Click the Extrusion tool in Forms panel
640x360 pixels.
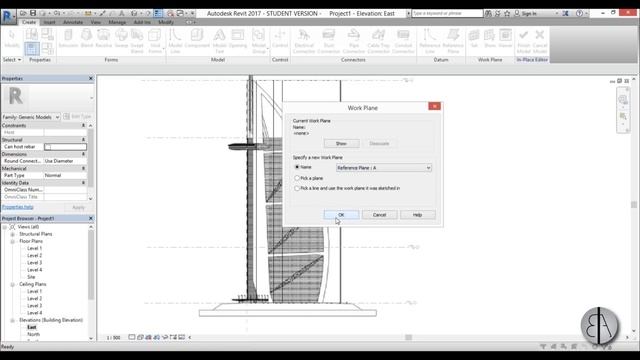coord(68,39)
